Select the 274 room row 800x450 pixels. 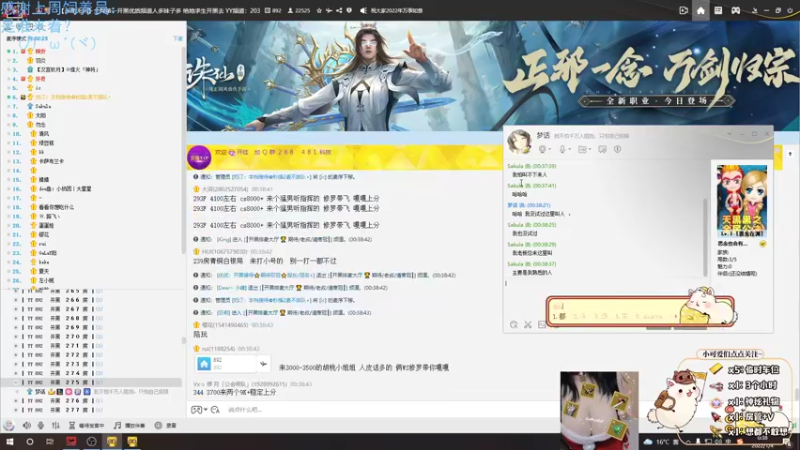(92, 373)
